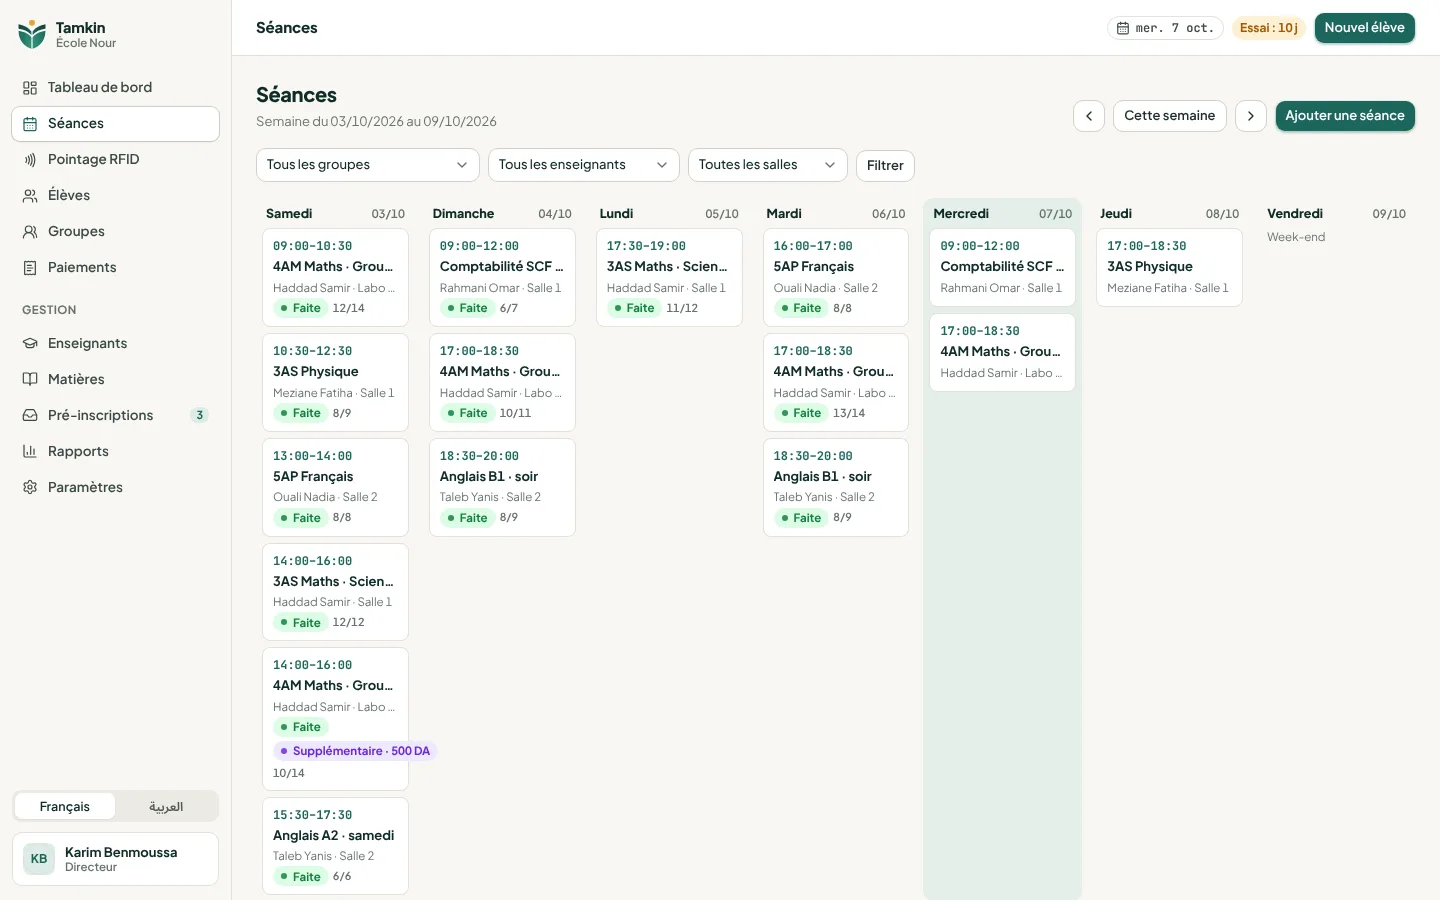The image size is (1440, 900).
Task: Open Karim Benmoussa profile card
Action: point(116,859)
